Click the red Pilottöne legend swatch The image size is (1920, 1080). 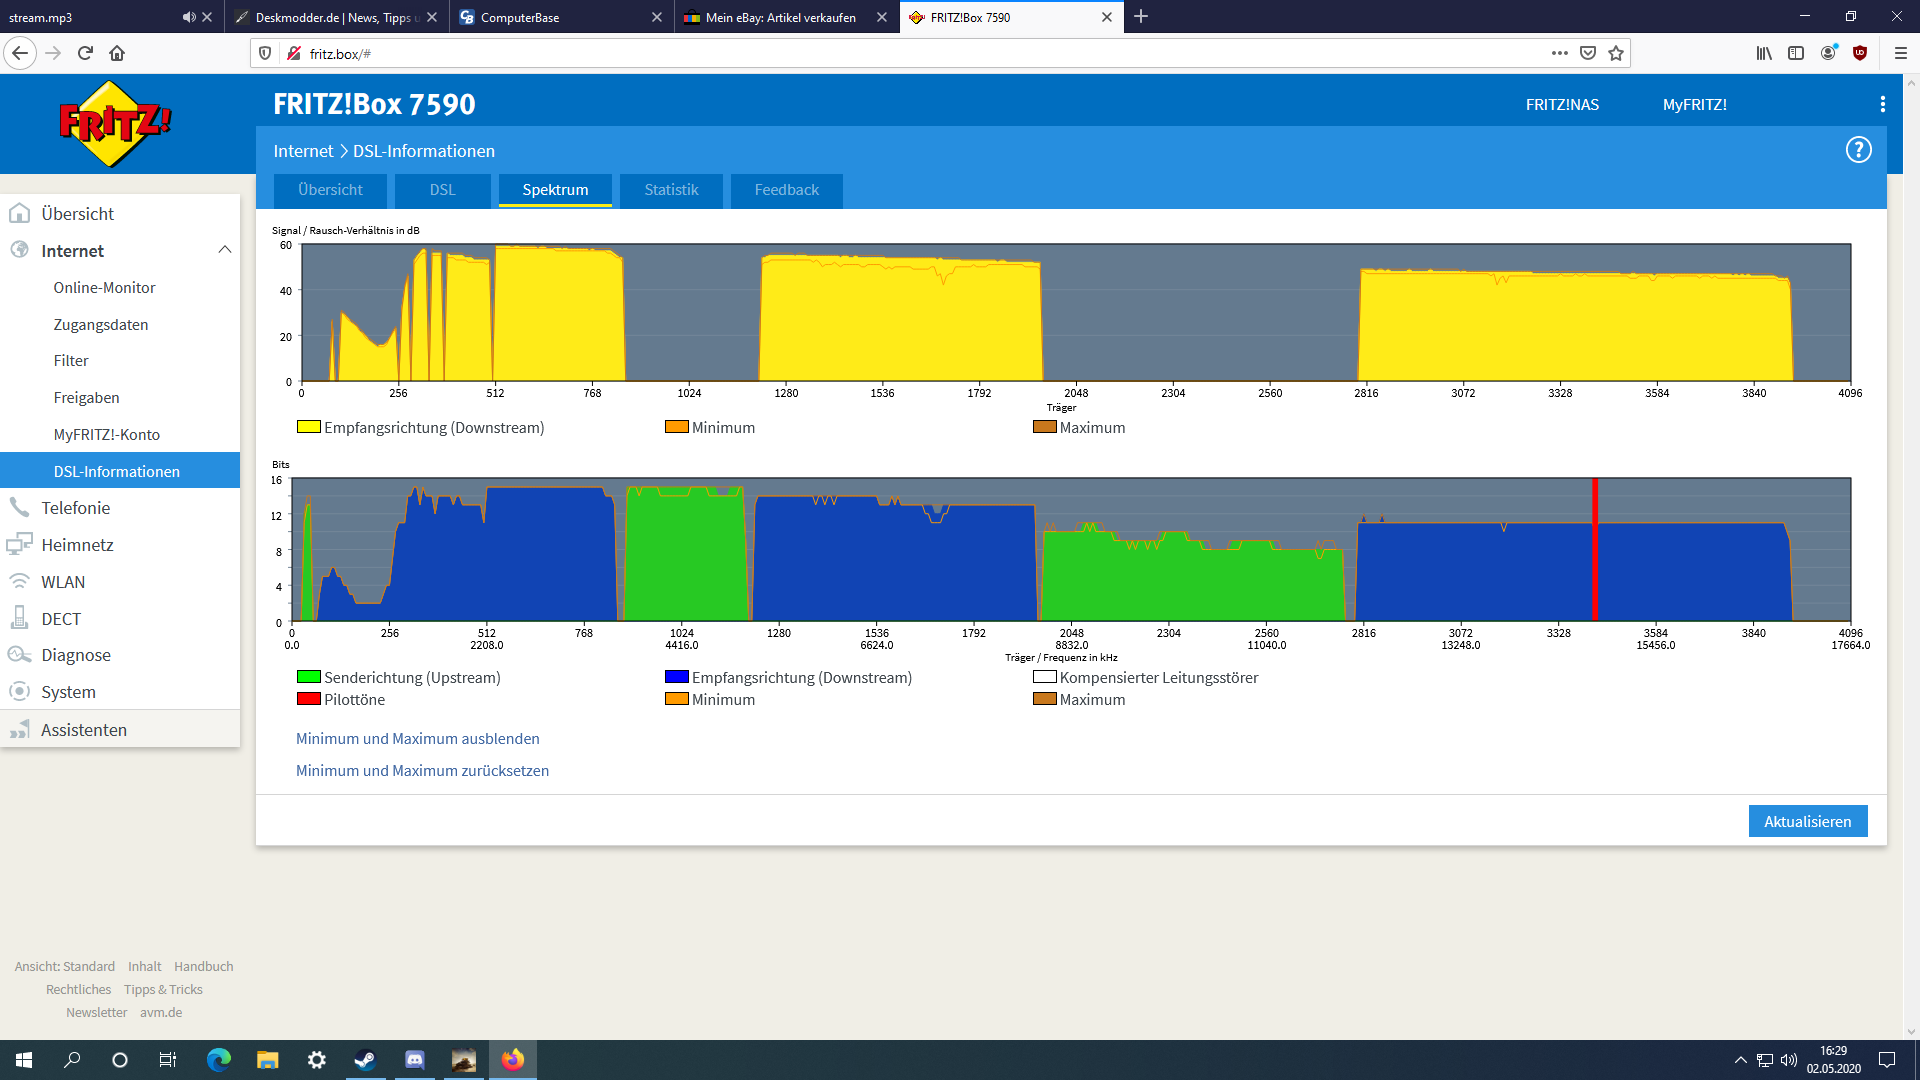click(308, 699)
